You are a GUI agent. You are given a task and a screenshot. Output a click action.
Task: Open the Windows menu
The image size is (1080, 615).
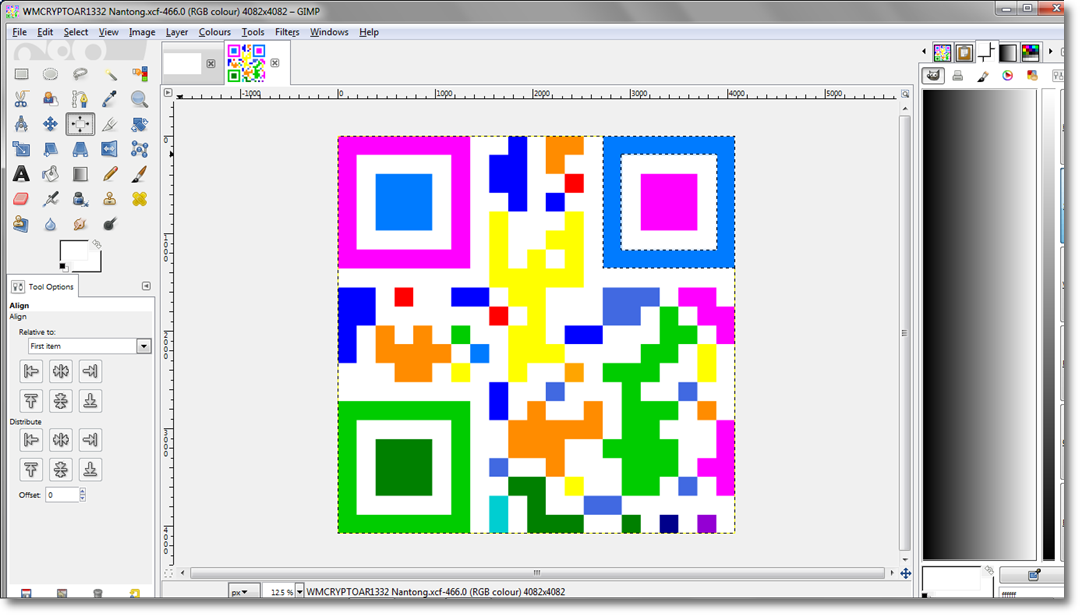pos(329,32)
